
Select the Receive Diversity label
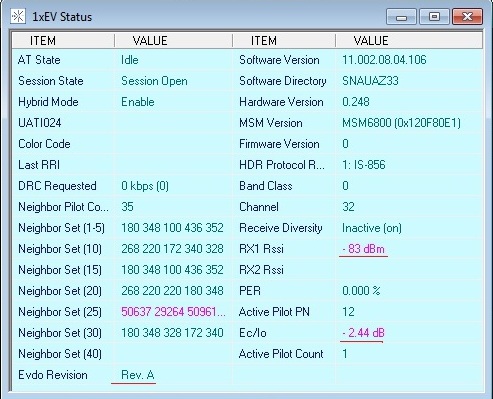click(281, 228)
